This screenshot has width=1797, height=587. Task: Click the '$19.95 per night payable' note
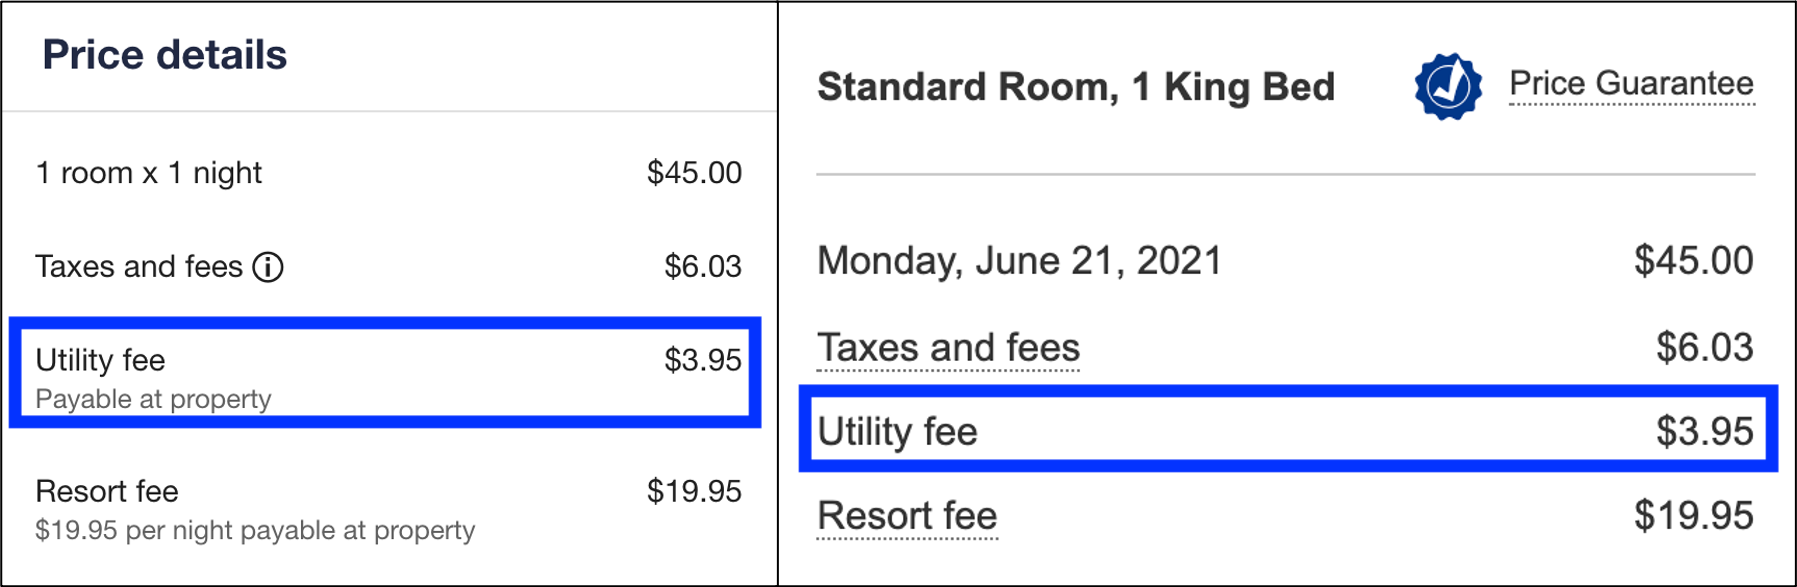pyautogui.click(x=254, y=530)
